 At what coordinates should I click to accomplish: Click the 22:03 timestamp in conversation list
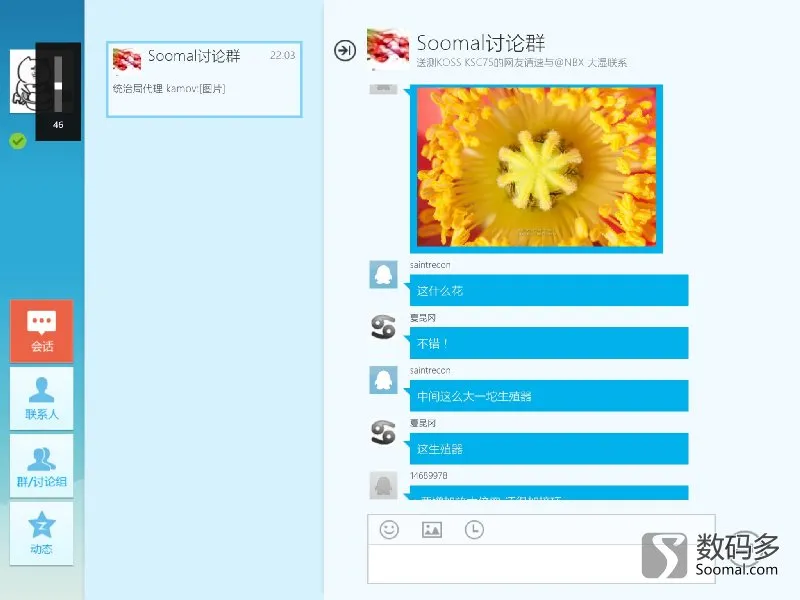[283, 55]
